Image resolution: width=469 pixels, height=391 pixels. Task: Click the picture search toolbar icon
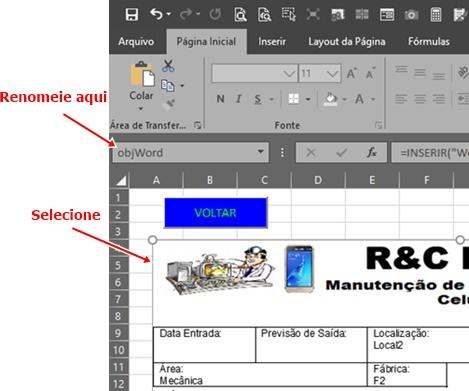pos(337,15)
